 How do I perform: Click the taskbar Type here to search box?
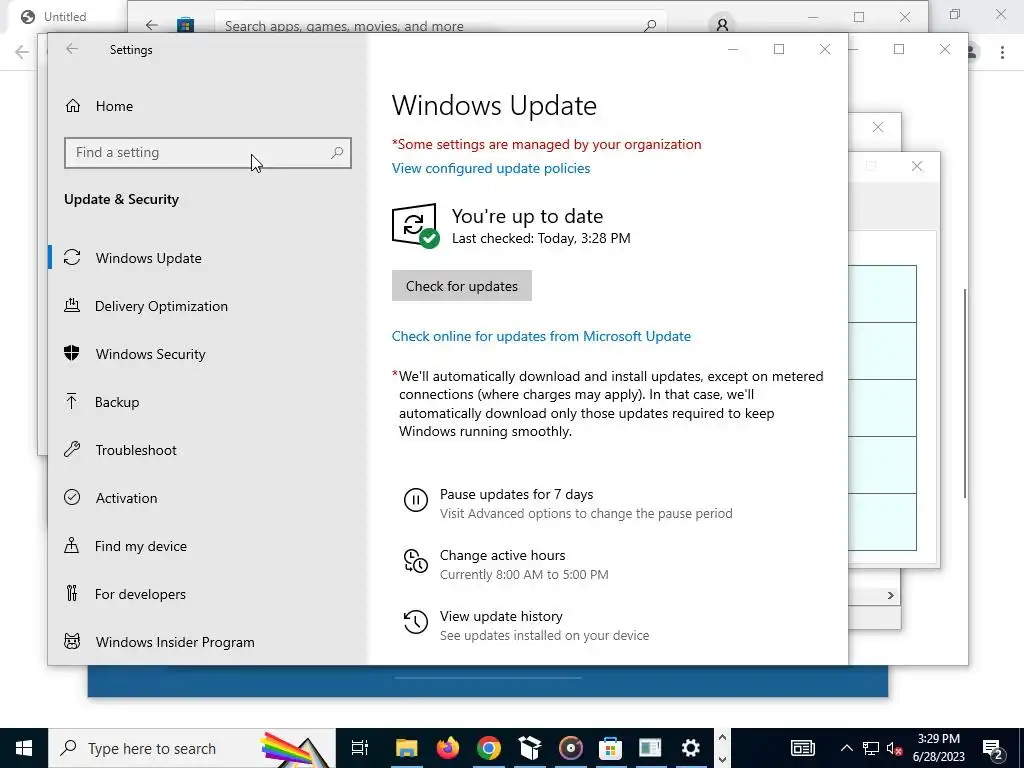click(x=192, y=748)
